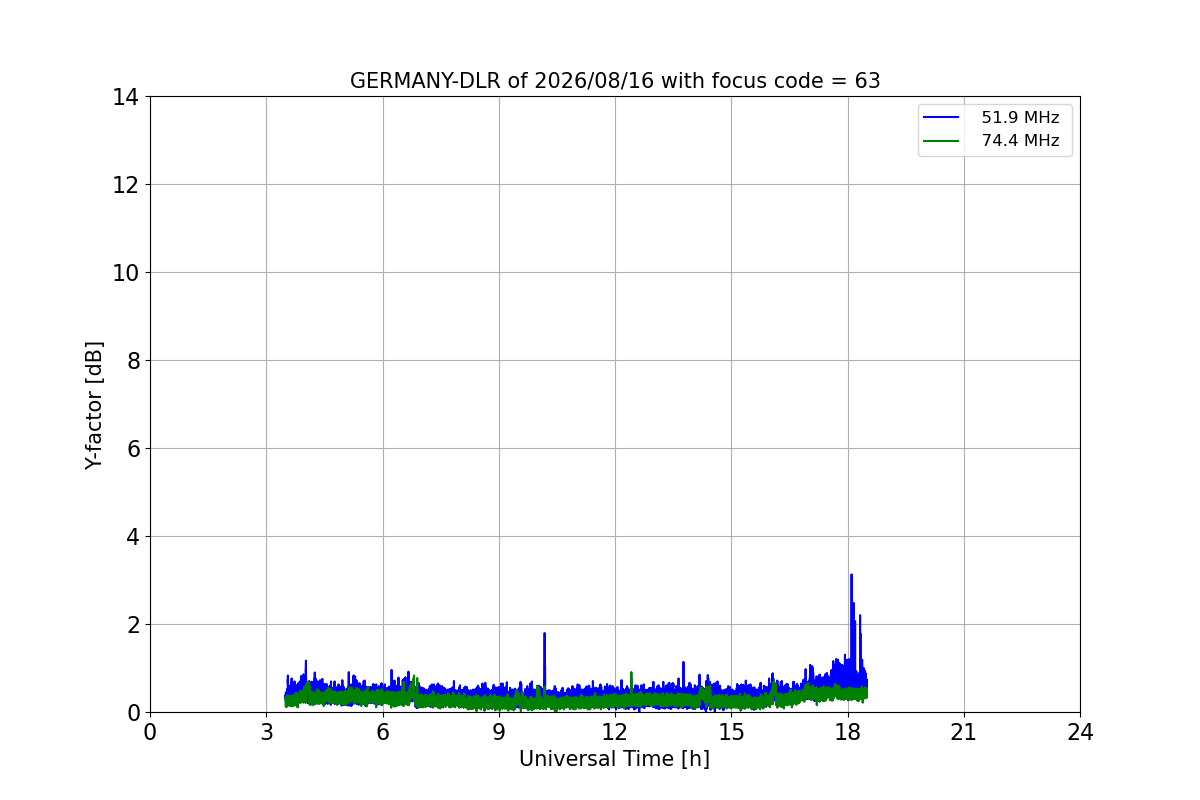This screenshot has width=1200, height=800.
Task: Click the Y-factor [dB] axis label
Action: (94, 404)
